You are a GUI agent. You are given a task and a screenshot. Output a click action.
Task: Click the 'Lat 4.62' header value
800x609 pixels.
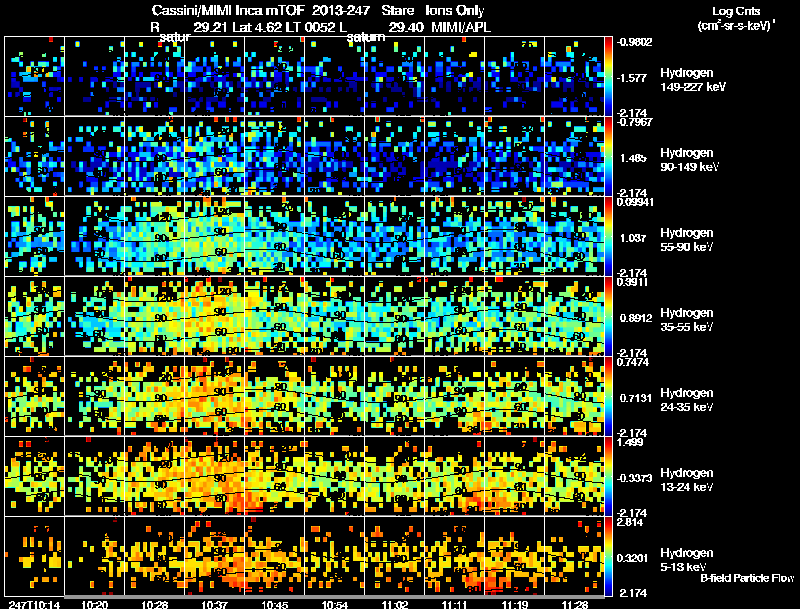(257, 27)
